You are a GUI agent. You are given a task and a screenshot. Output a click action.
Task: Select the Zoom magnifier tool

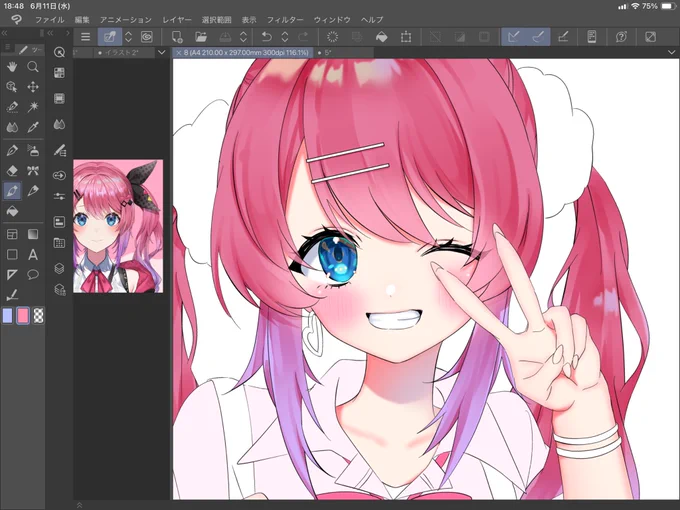point(33,66)
